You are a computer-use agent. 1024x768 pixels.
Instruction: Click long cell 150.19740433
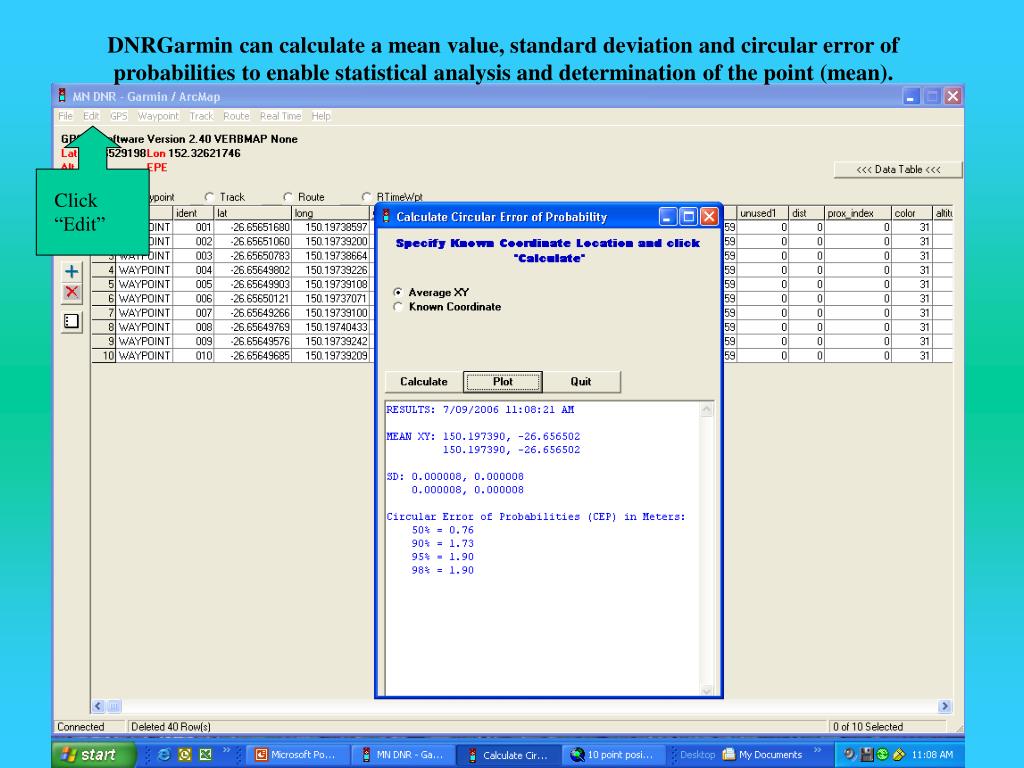click(x=331, y=327)
